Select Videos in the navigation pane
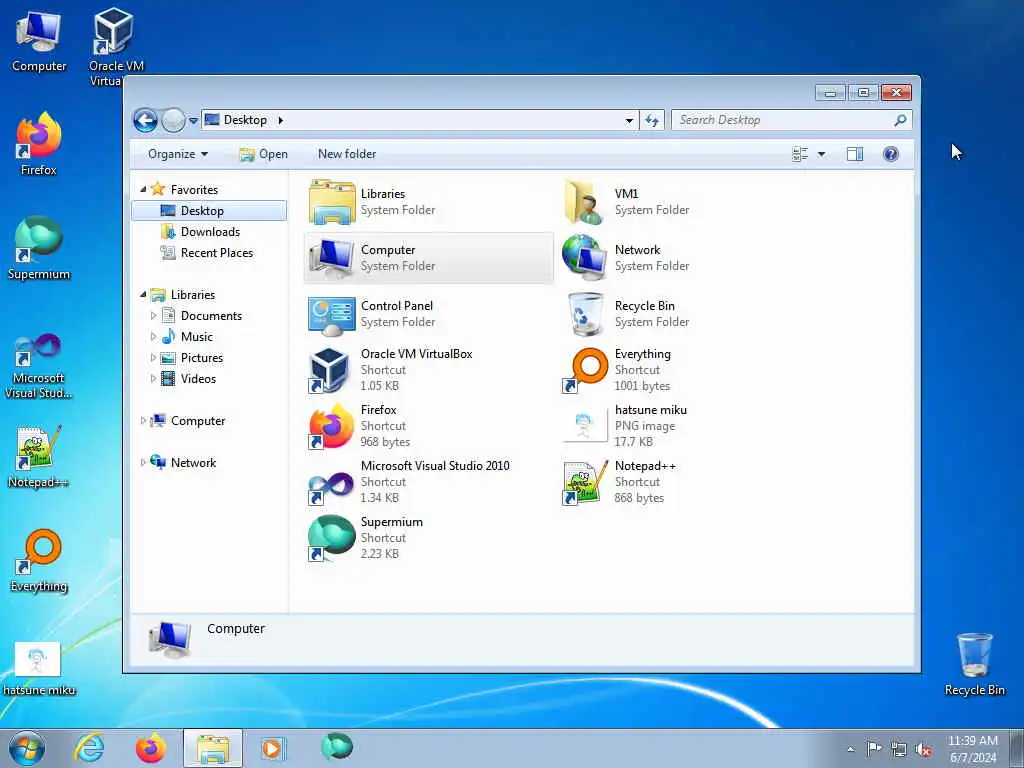This screenshot has height=768, width=1024. point(198,379)
